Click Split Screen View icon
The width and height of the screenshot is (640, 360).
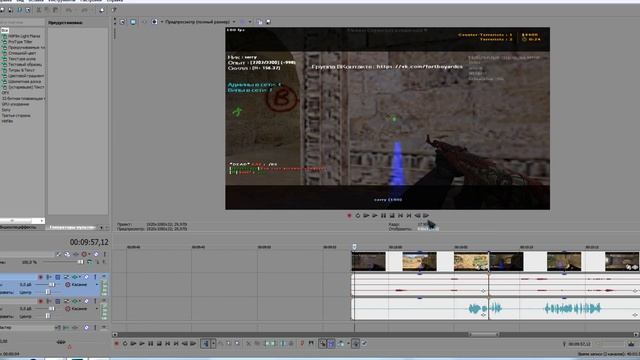(154, 22)
